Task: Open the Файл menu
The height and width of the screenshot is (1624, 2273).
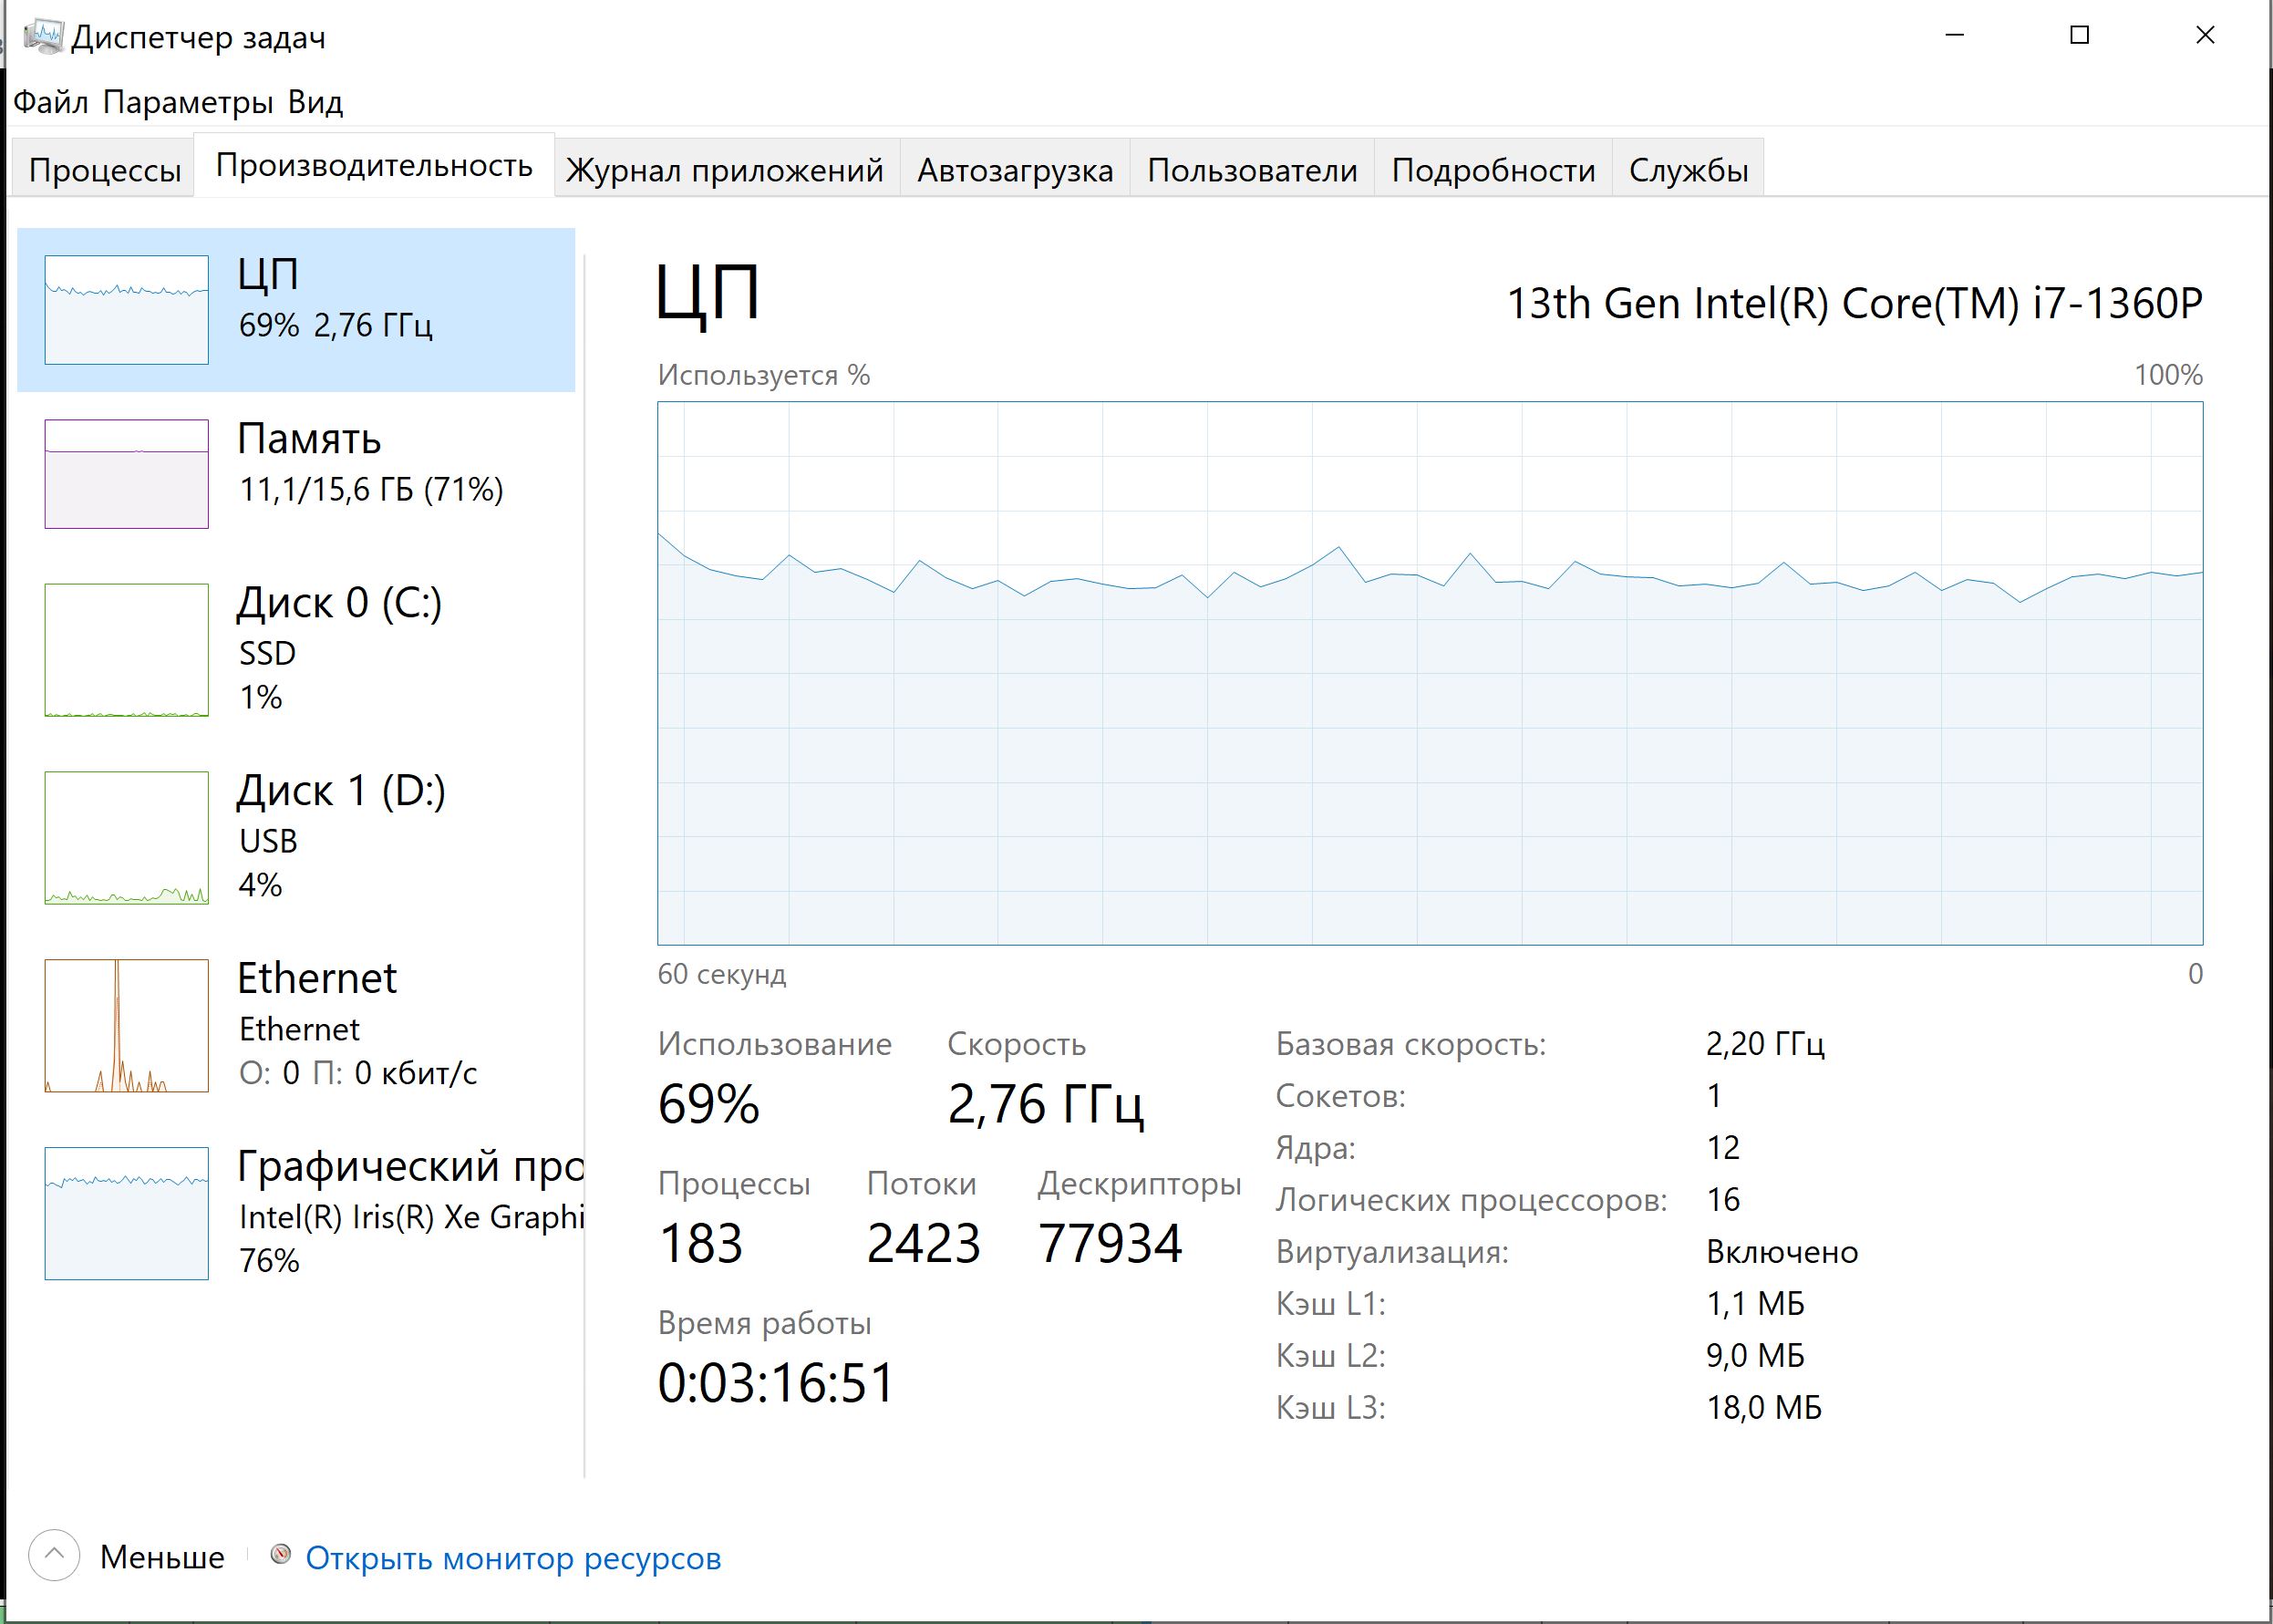Action: (x=51, y=102)
